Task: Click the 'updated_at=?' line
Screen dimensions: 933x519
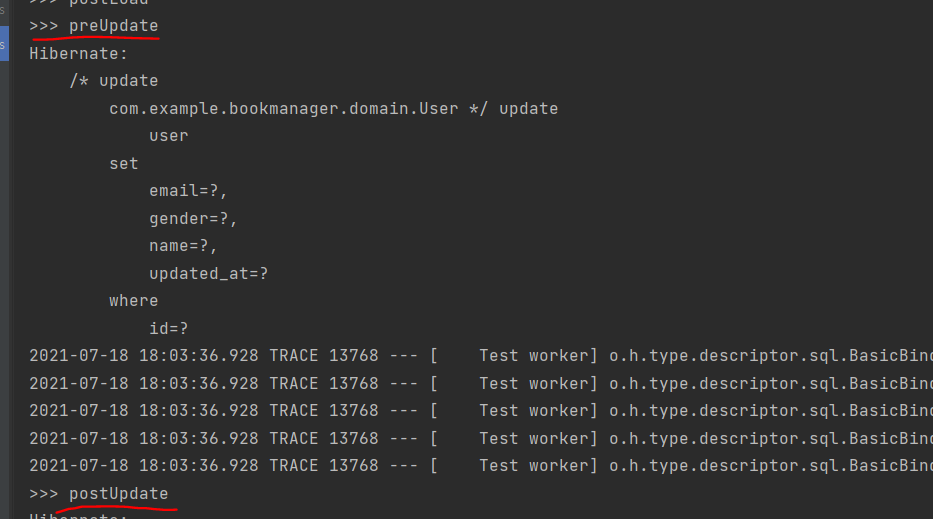Action: 209,274
